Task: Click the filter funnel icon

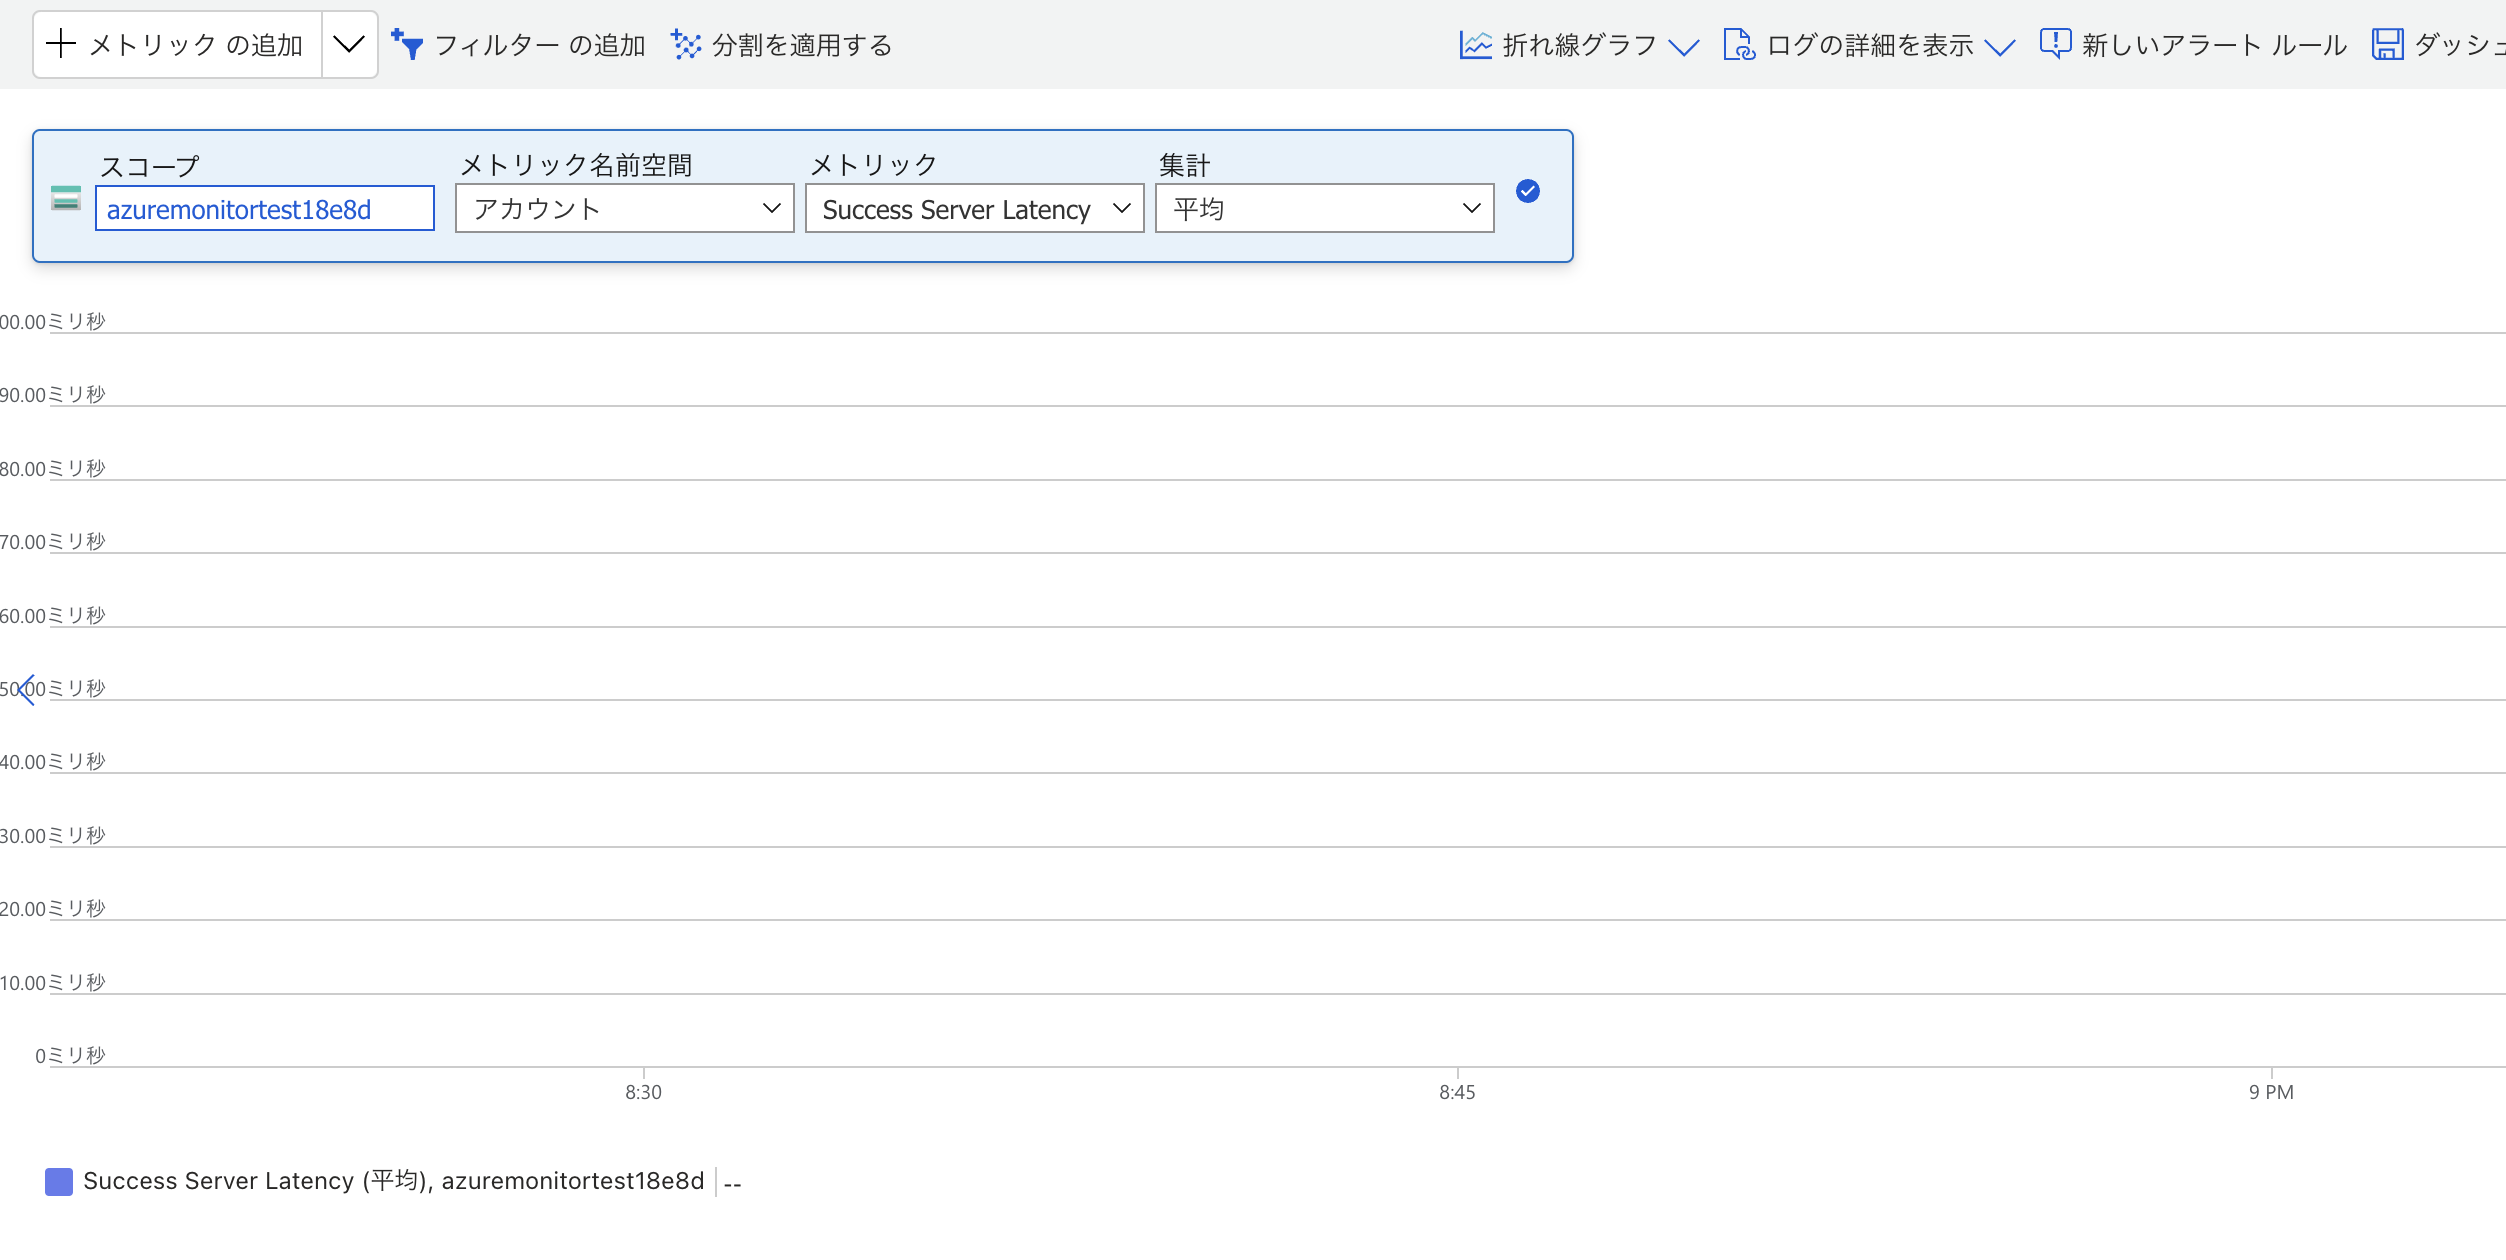Action: coord(407,45)
